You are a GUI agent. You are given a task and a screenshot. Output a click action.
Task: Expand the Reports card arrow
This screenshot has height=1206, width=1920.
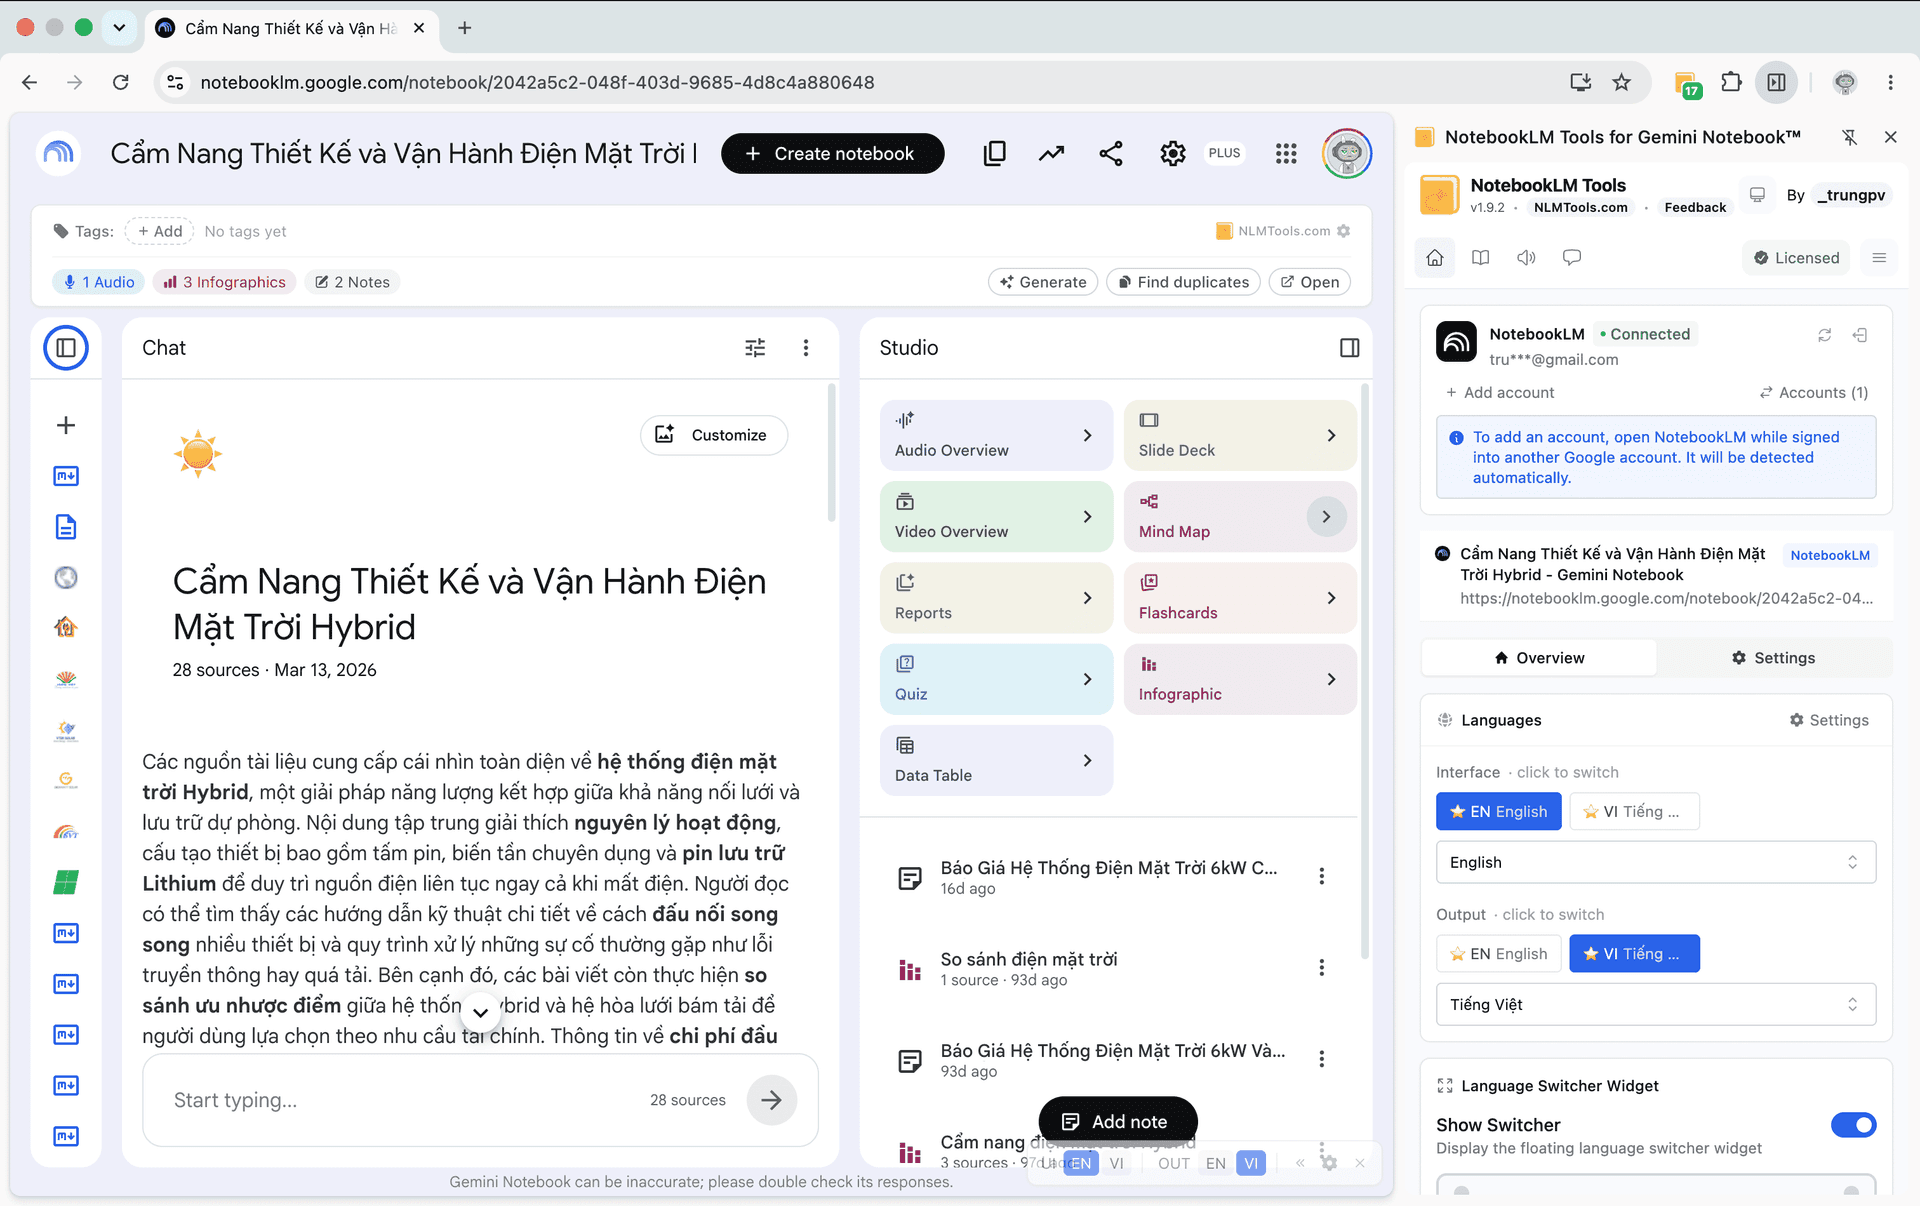[1087, 597]
